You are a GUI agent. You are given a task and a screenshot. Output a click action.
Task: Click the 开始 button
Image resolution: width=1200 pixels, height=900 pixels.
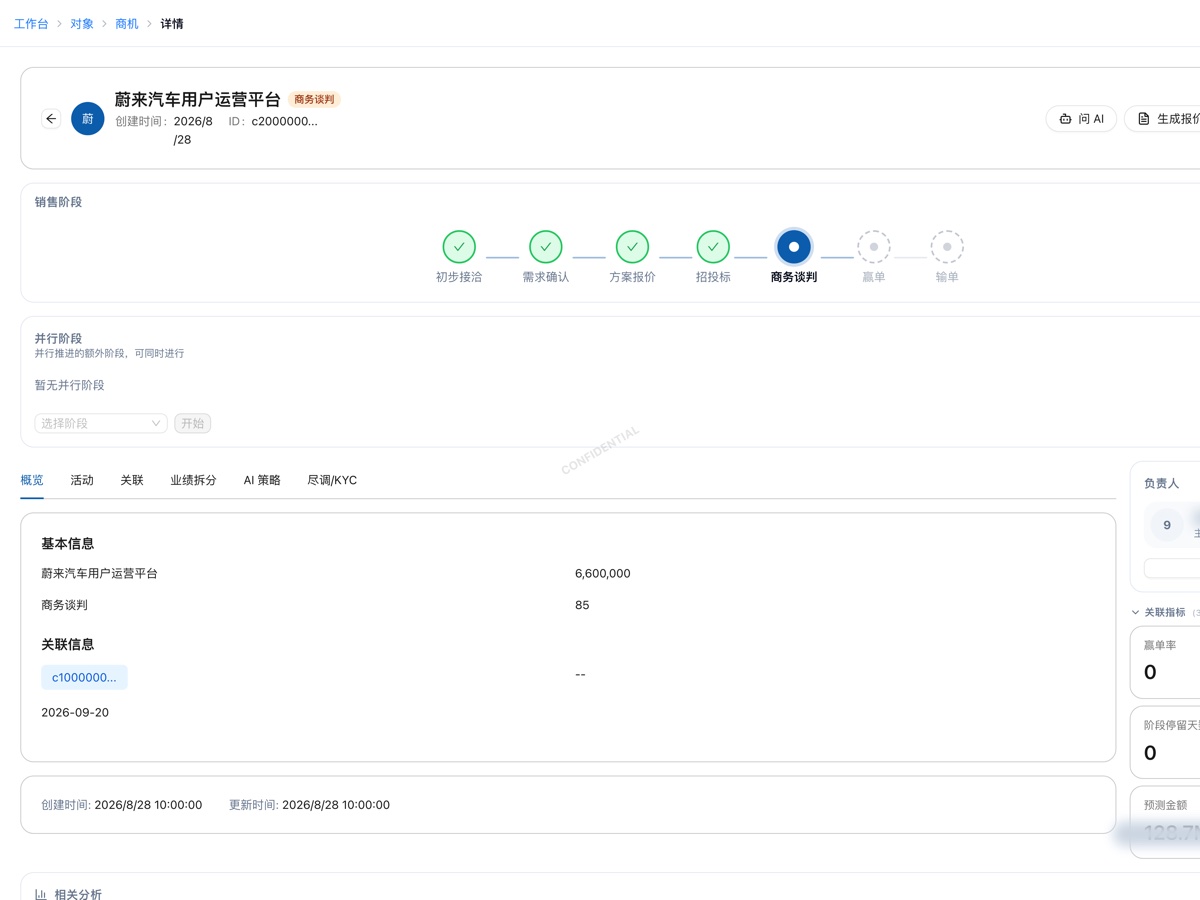pos(192,423)
